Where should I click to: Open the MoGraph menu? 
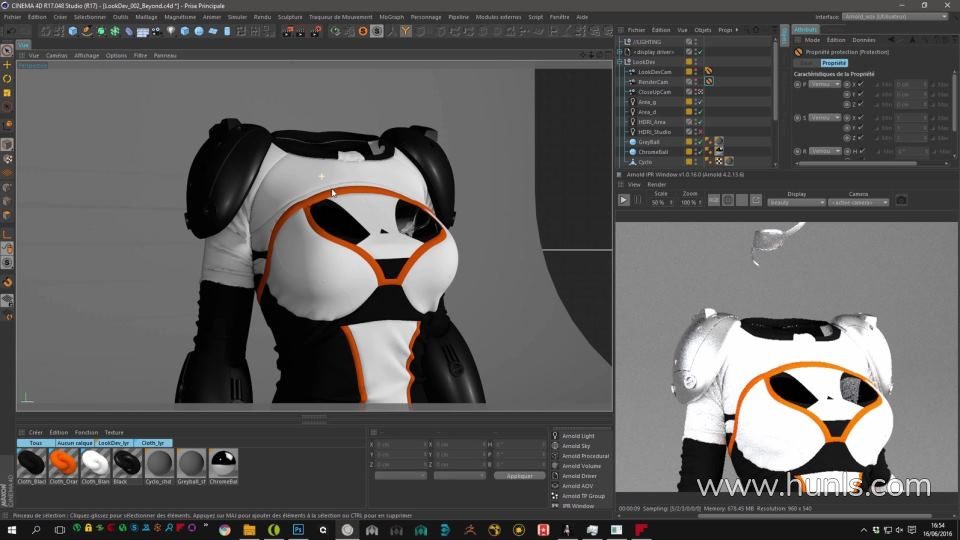[x=391, y=17]
